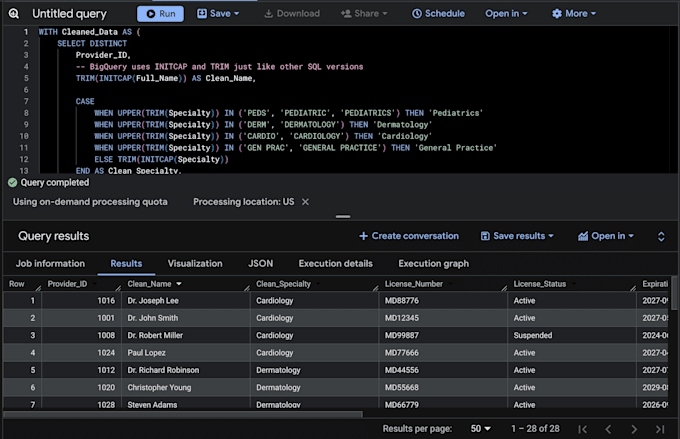Image resolution: width=680 pixels, height=439 pixels.
Task: Jump to the last results page
Action: pyautogui.click(x=660, y=429)
